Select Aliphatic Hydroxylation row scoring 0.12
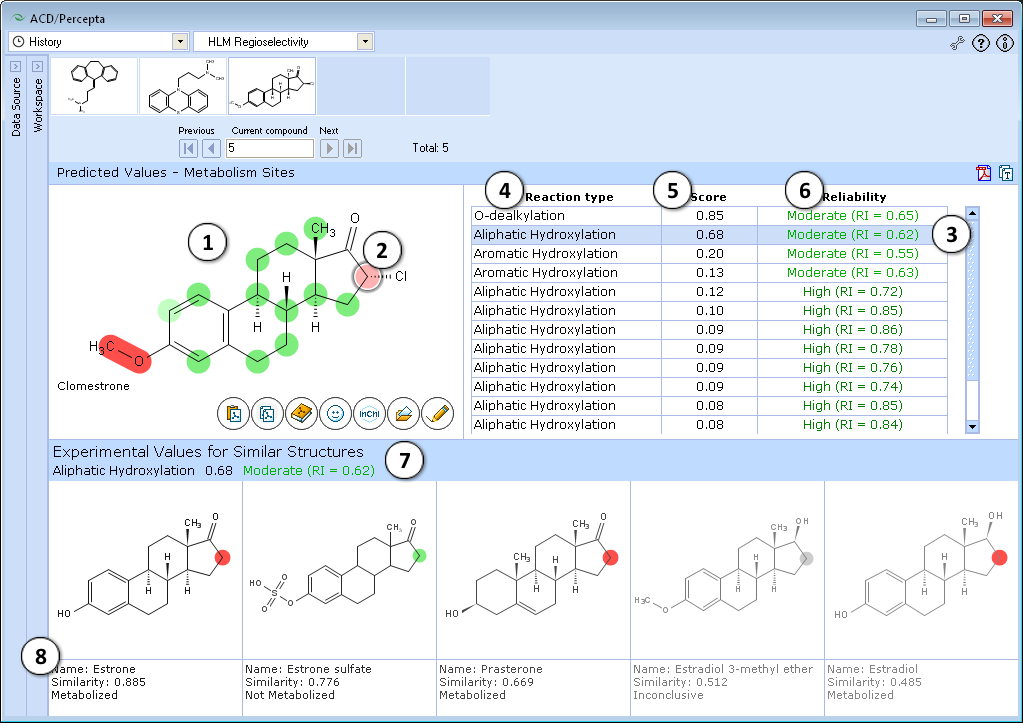Viewport: 1023px width, 723px height. tap(709, 292)
